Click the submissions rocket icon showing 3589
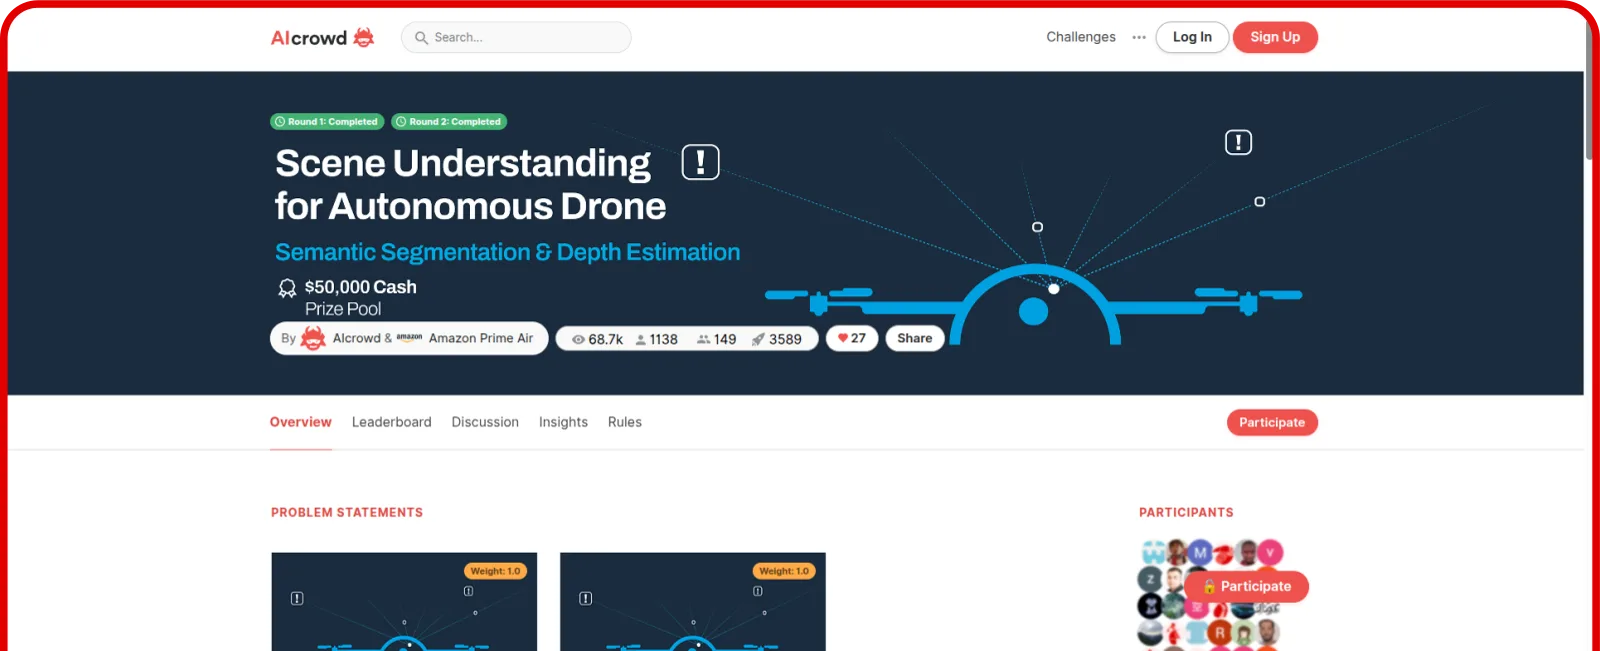1600x651 pixels. 758,339
